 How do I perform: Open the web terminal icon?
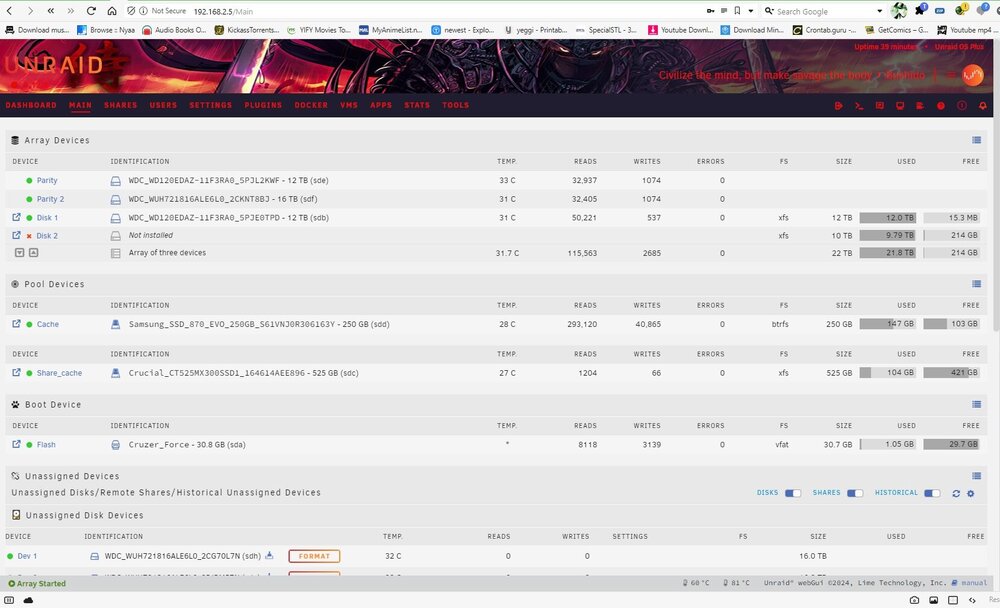point(859,106)
